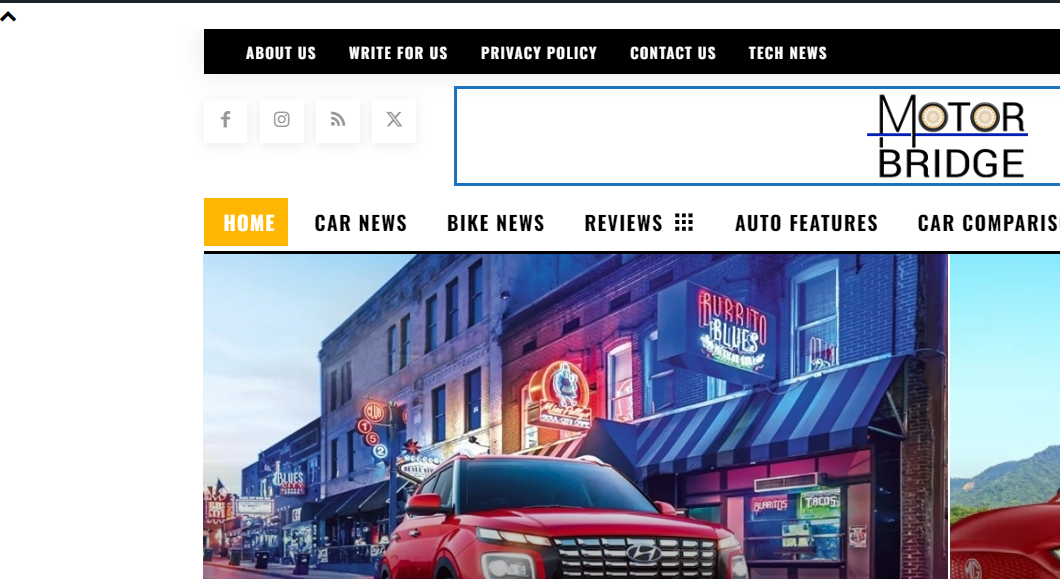Open the Facebook social icon

click(x=225, y=120)
